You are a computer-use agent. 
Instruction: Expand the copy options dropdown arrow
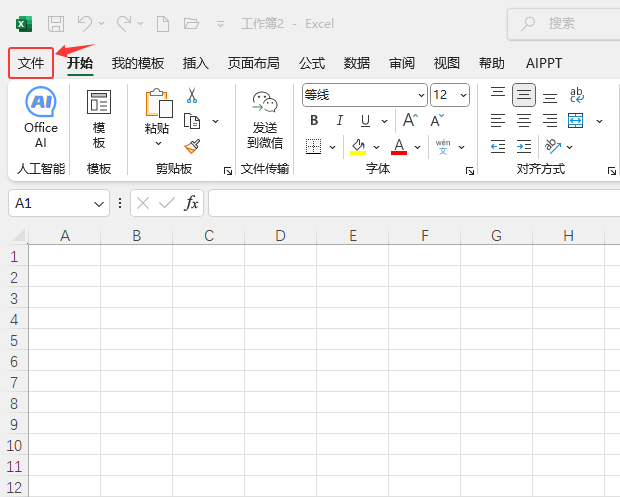[215, 121]
